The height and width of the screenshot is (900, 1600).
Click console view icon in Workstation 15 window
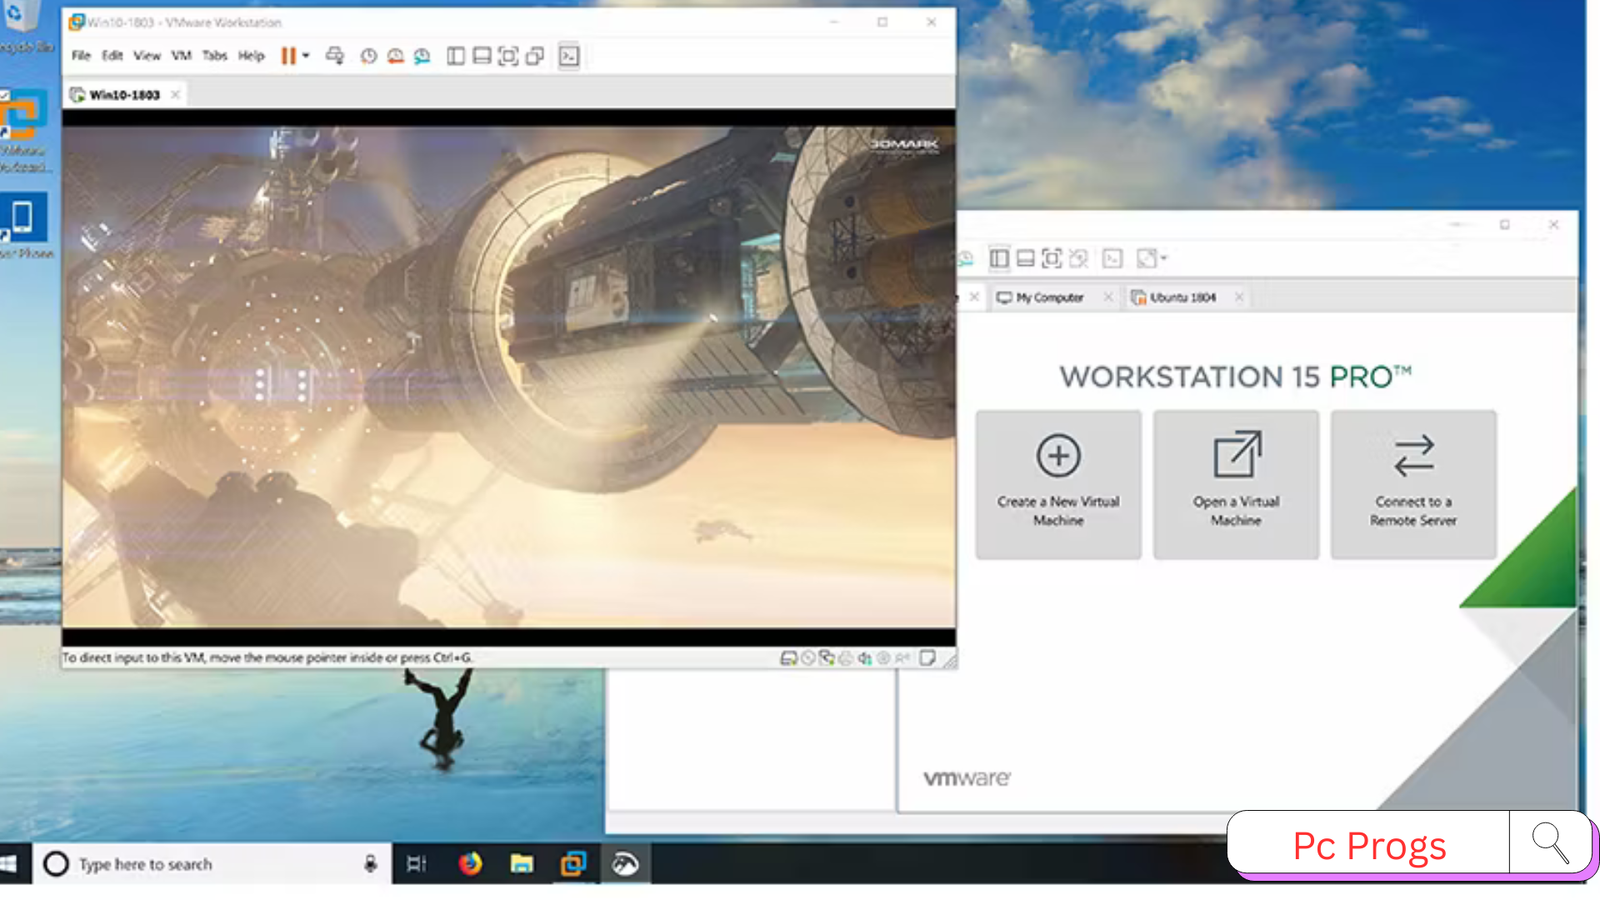pos(1112,259)
